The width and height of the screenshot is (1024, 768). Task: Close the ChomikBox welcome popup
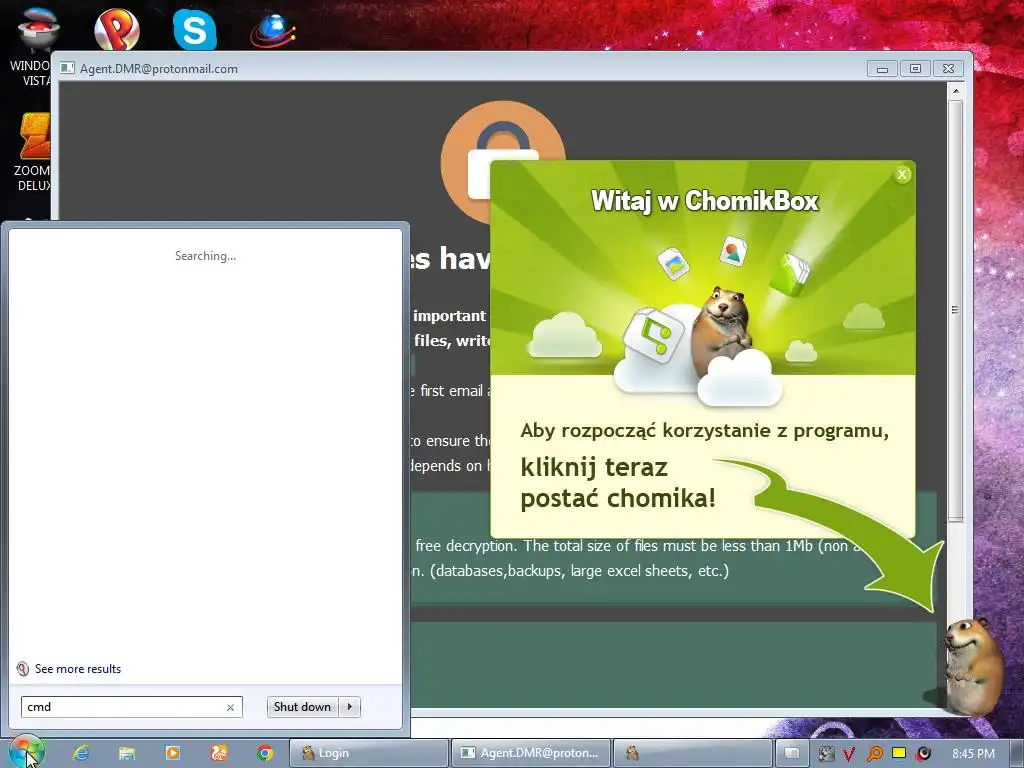(902, 174)
